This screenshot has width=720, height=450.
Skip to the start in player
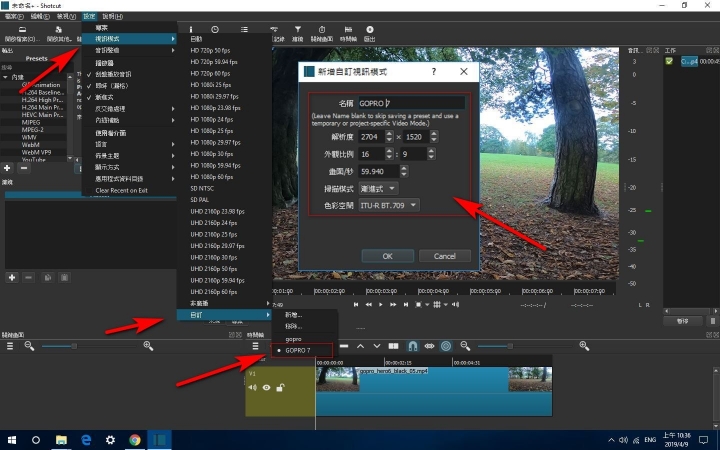[356, 304]
